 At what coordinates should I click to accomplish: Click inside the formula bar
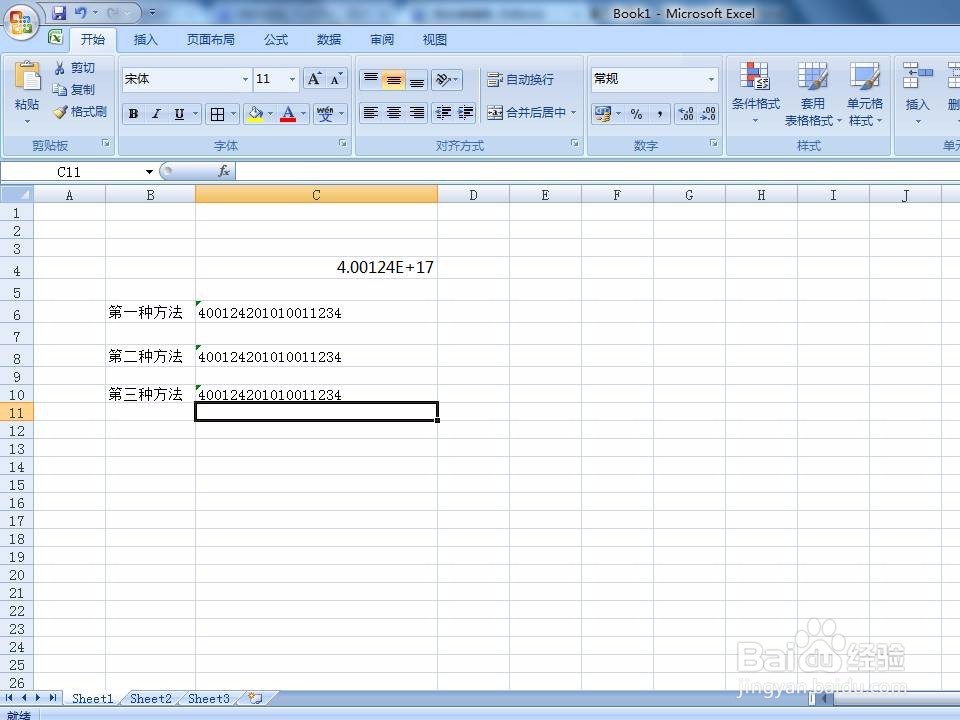click(597, 171)
